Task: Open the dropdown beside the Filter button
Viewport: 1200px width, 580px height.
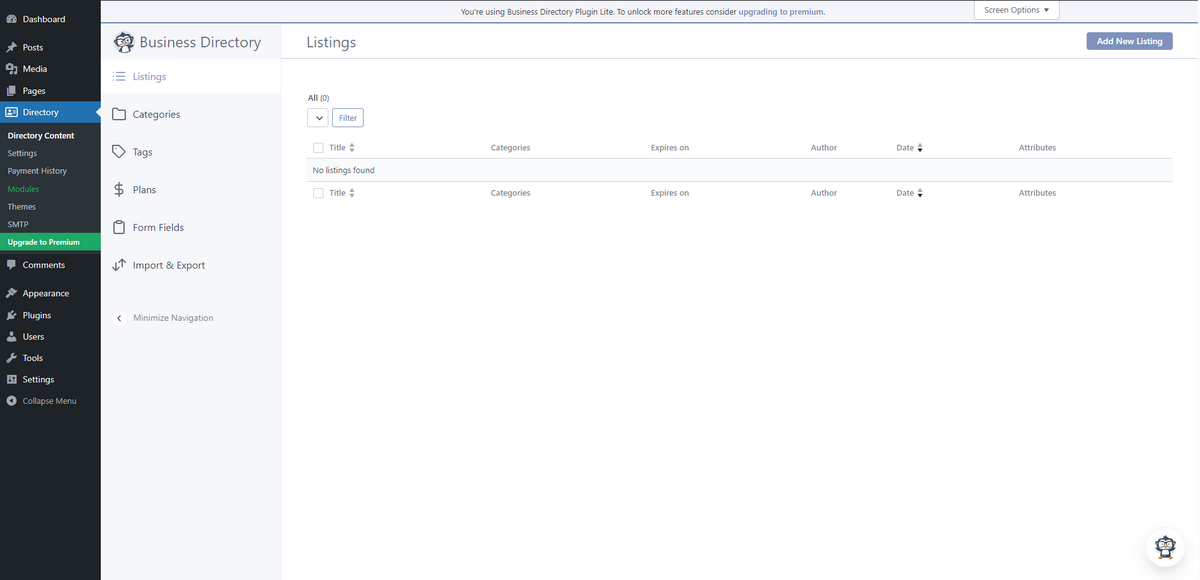Action: coord(318,118)
